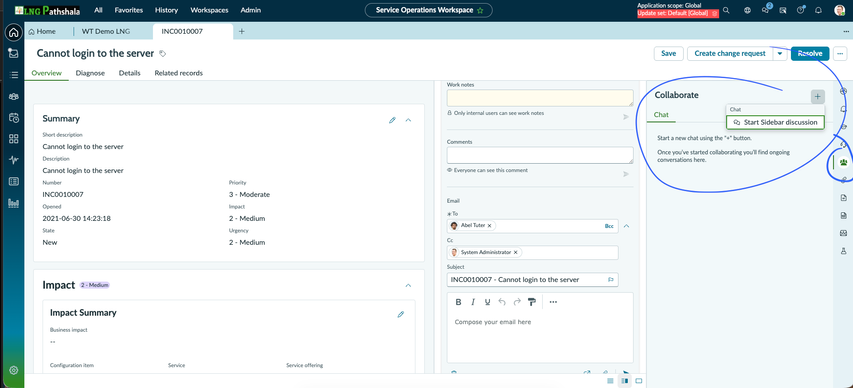
Task: Apply underline formatting in email editor
Action: (x=487, y=302)
